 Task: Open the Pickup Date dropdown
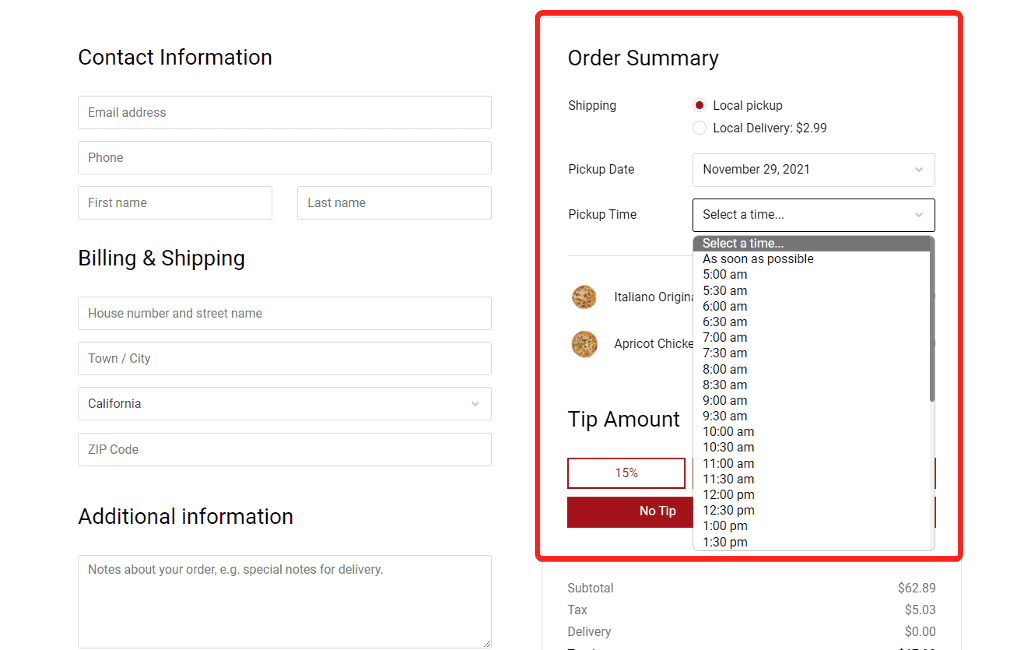[813, 170]
